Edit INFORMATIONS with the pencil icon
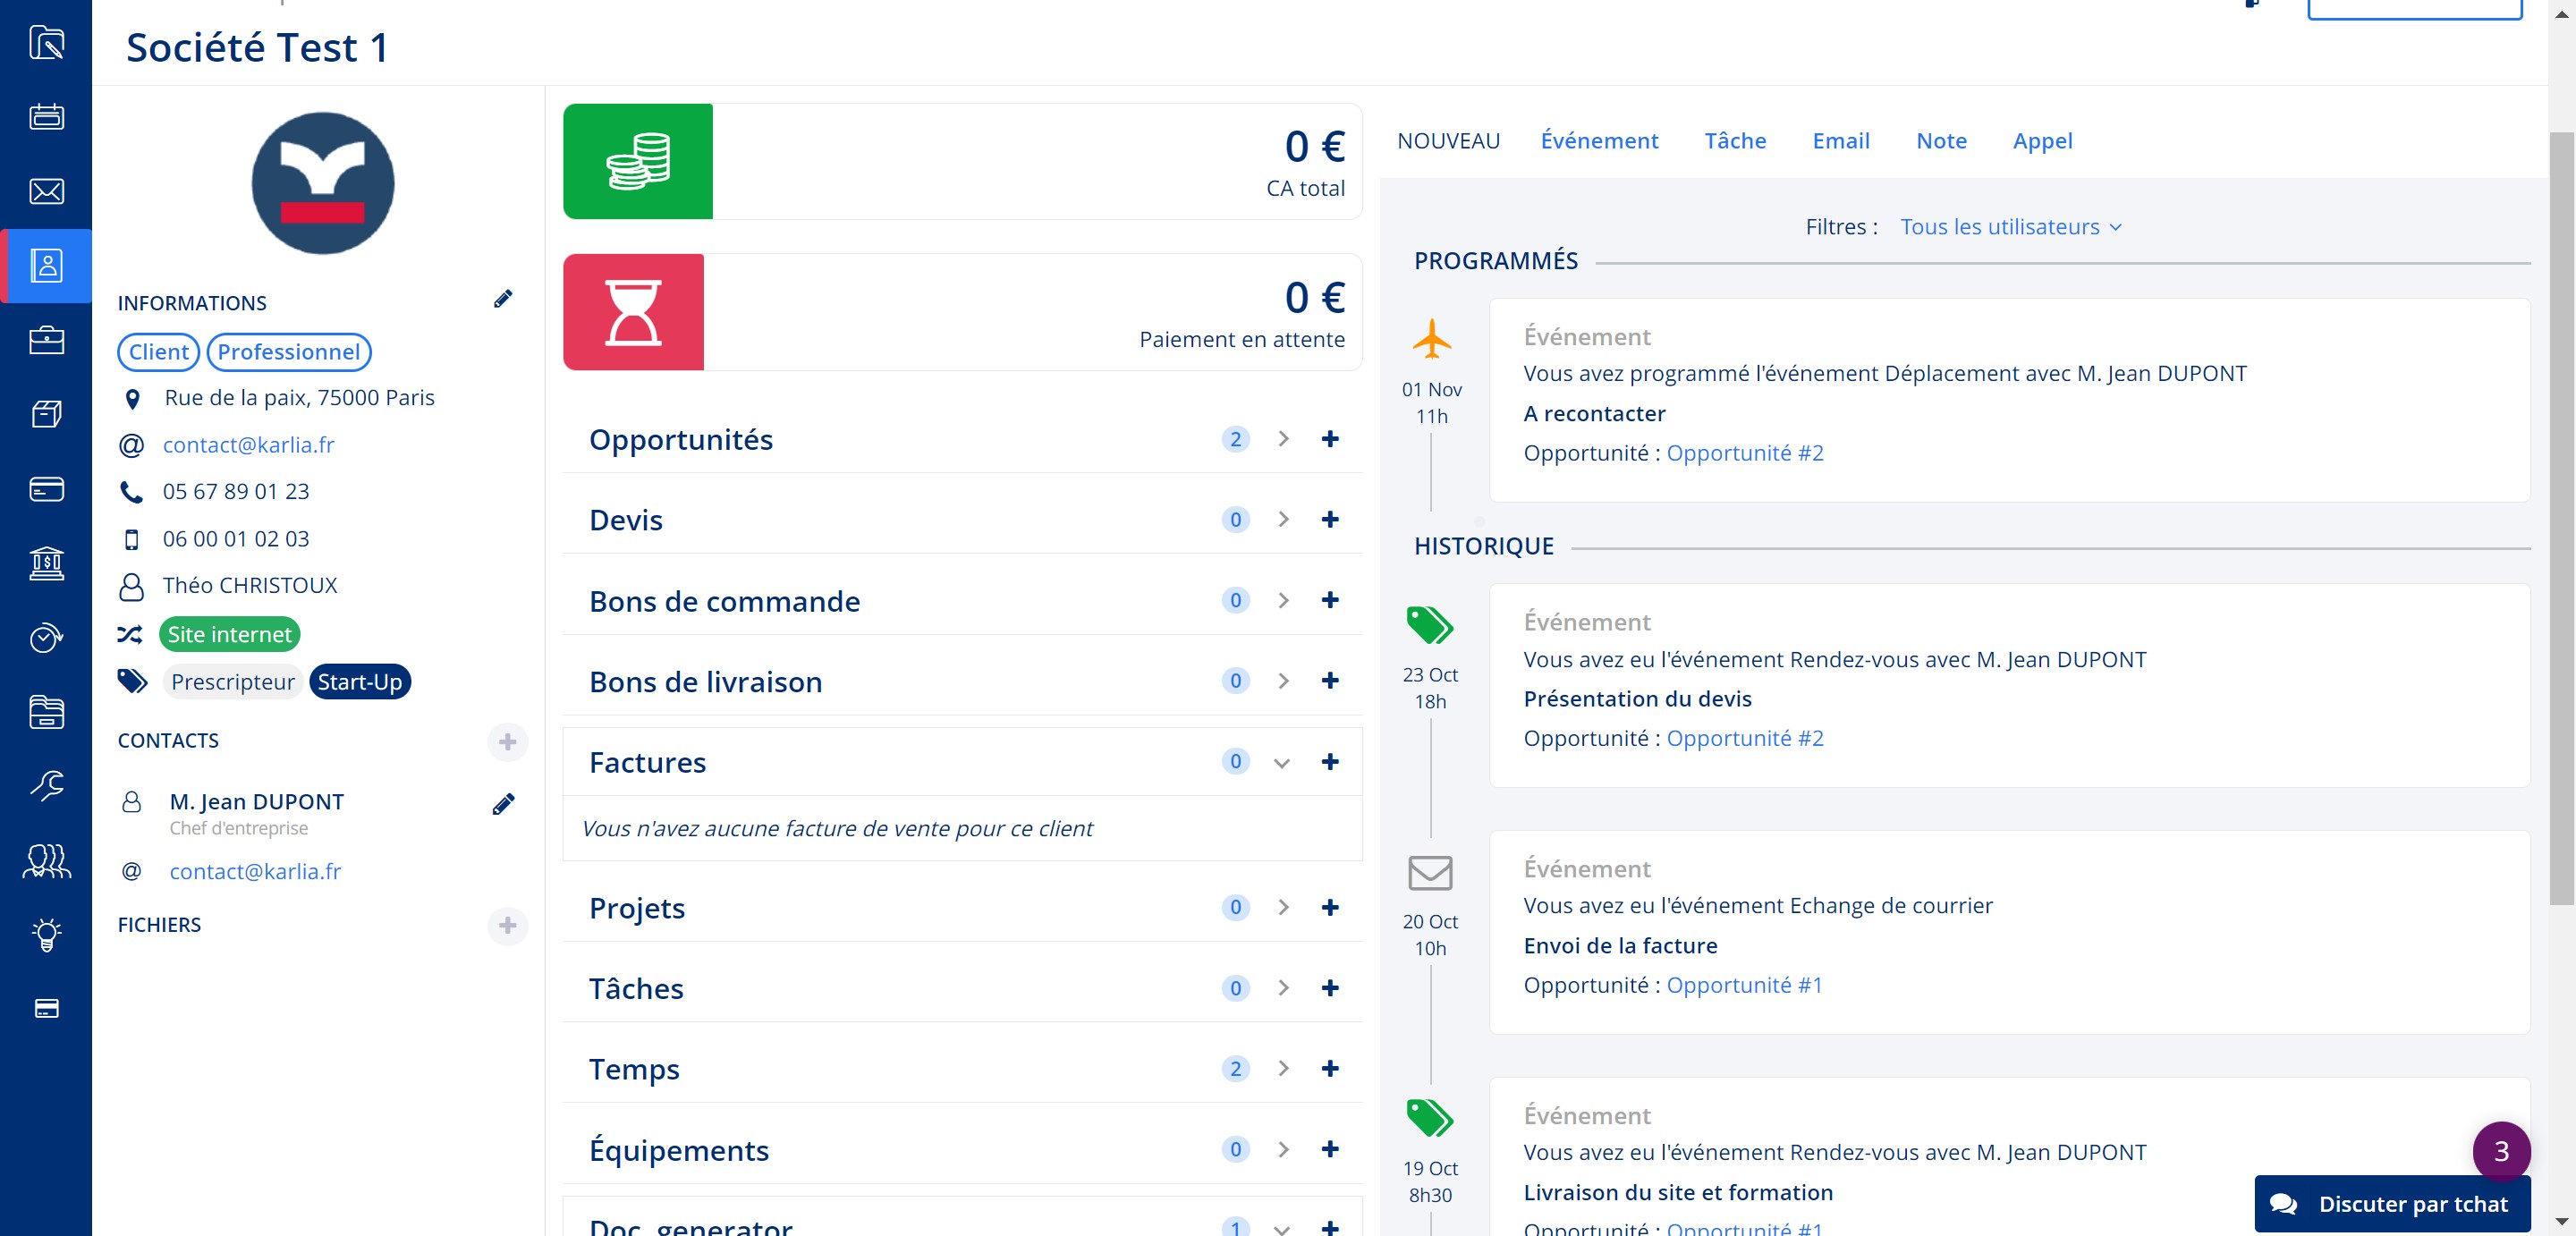This screenshot has height=1236, width=2576. [x=503, y=299]
